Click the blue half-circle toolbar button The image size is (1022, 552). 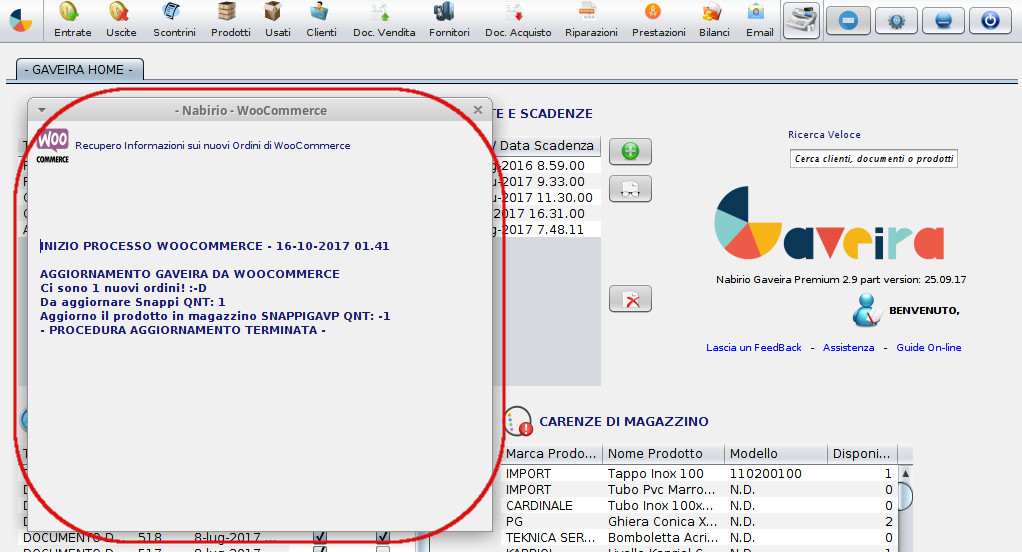943,21
